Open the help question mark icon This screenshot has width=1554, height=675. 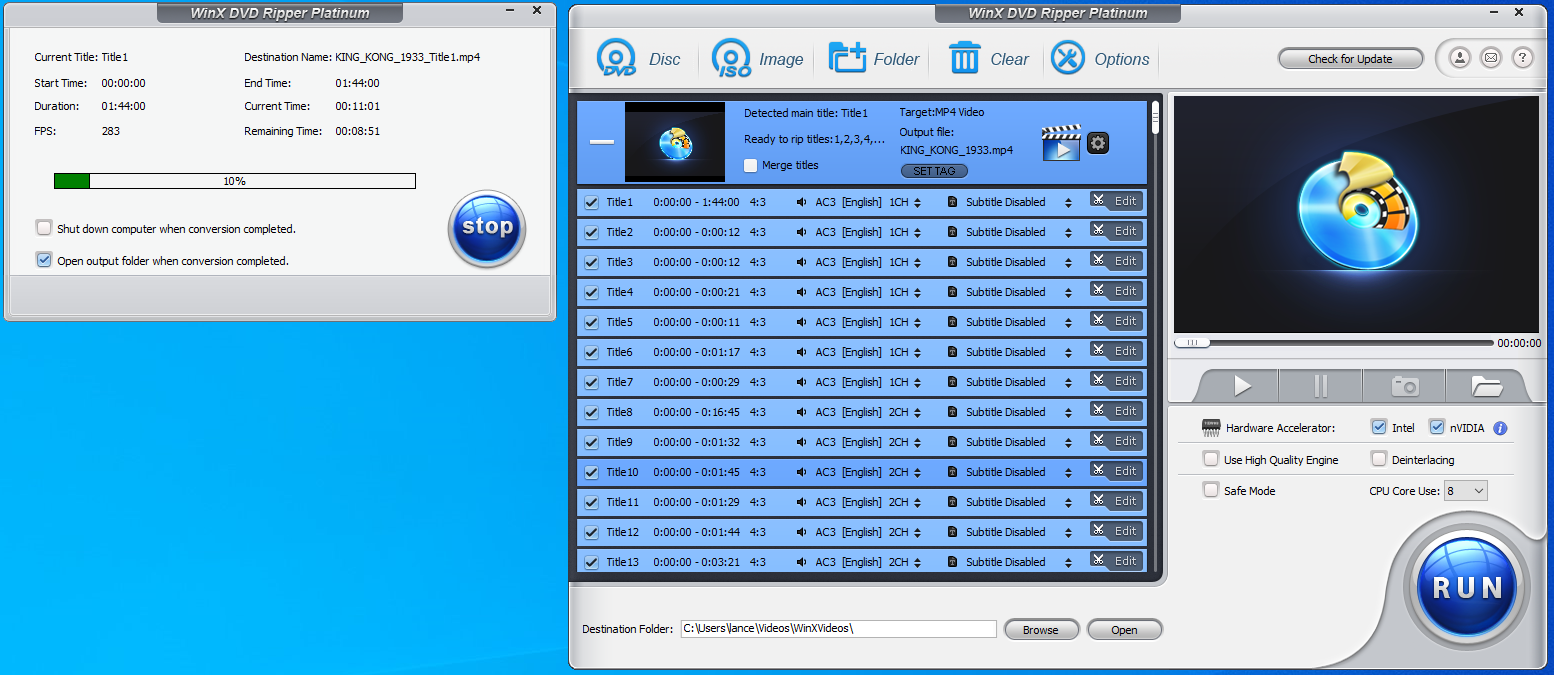tap(1522, 58)
